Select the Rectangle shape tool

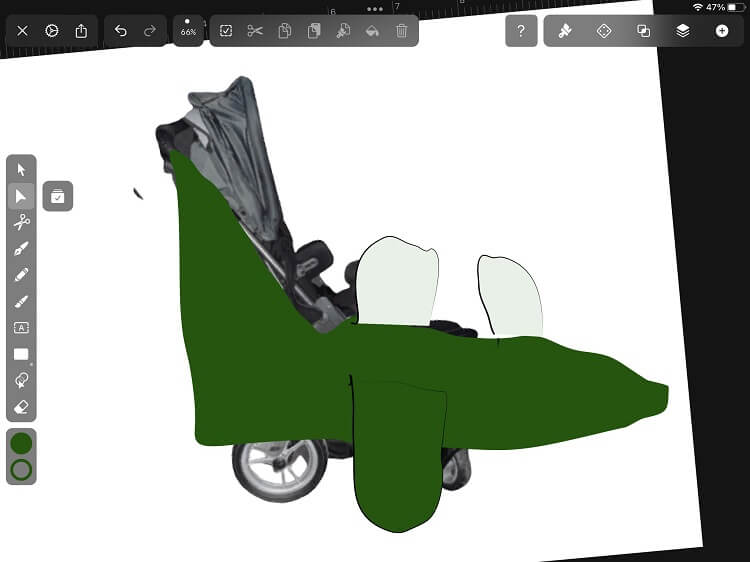[x=21, y=354]
